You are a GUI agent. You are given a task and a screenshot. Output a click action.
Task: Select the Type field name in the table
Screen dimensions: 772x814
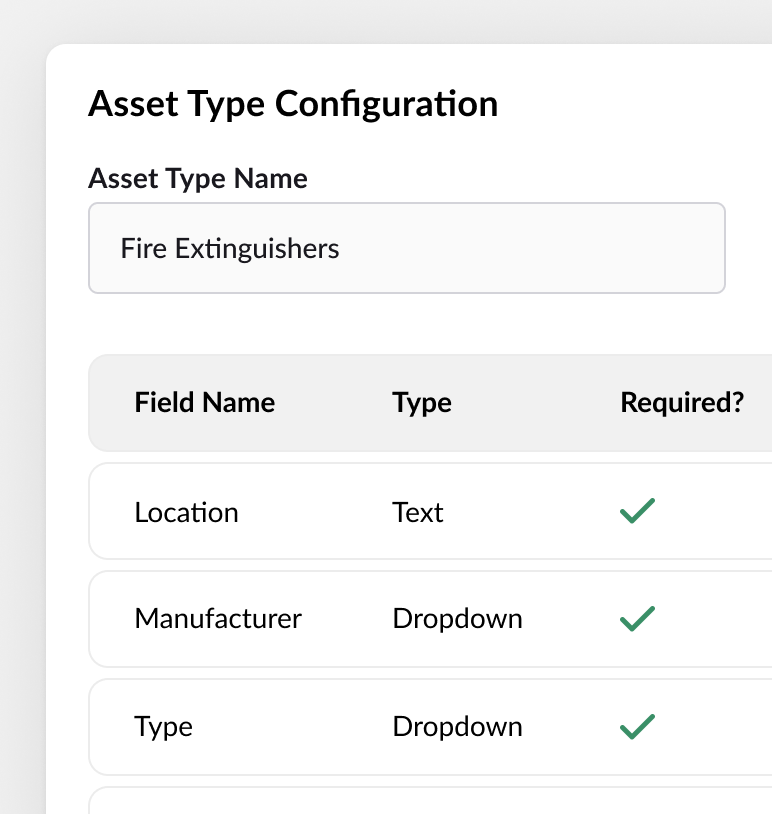point(163,727)
